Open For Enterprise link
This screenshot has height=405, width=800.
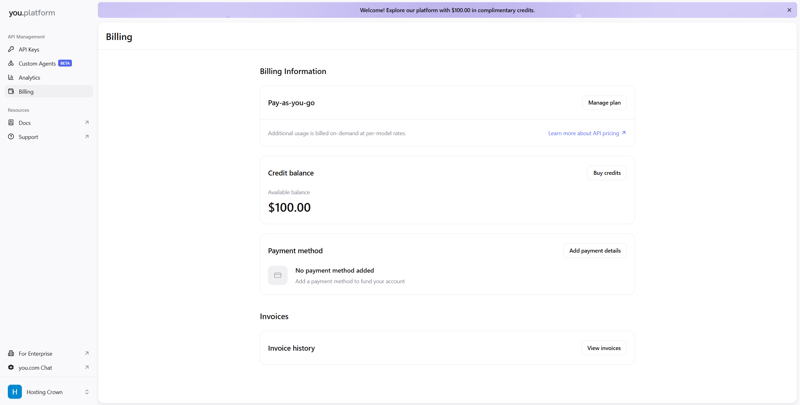click(49, 353)
